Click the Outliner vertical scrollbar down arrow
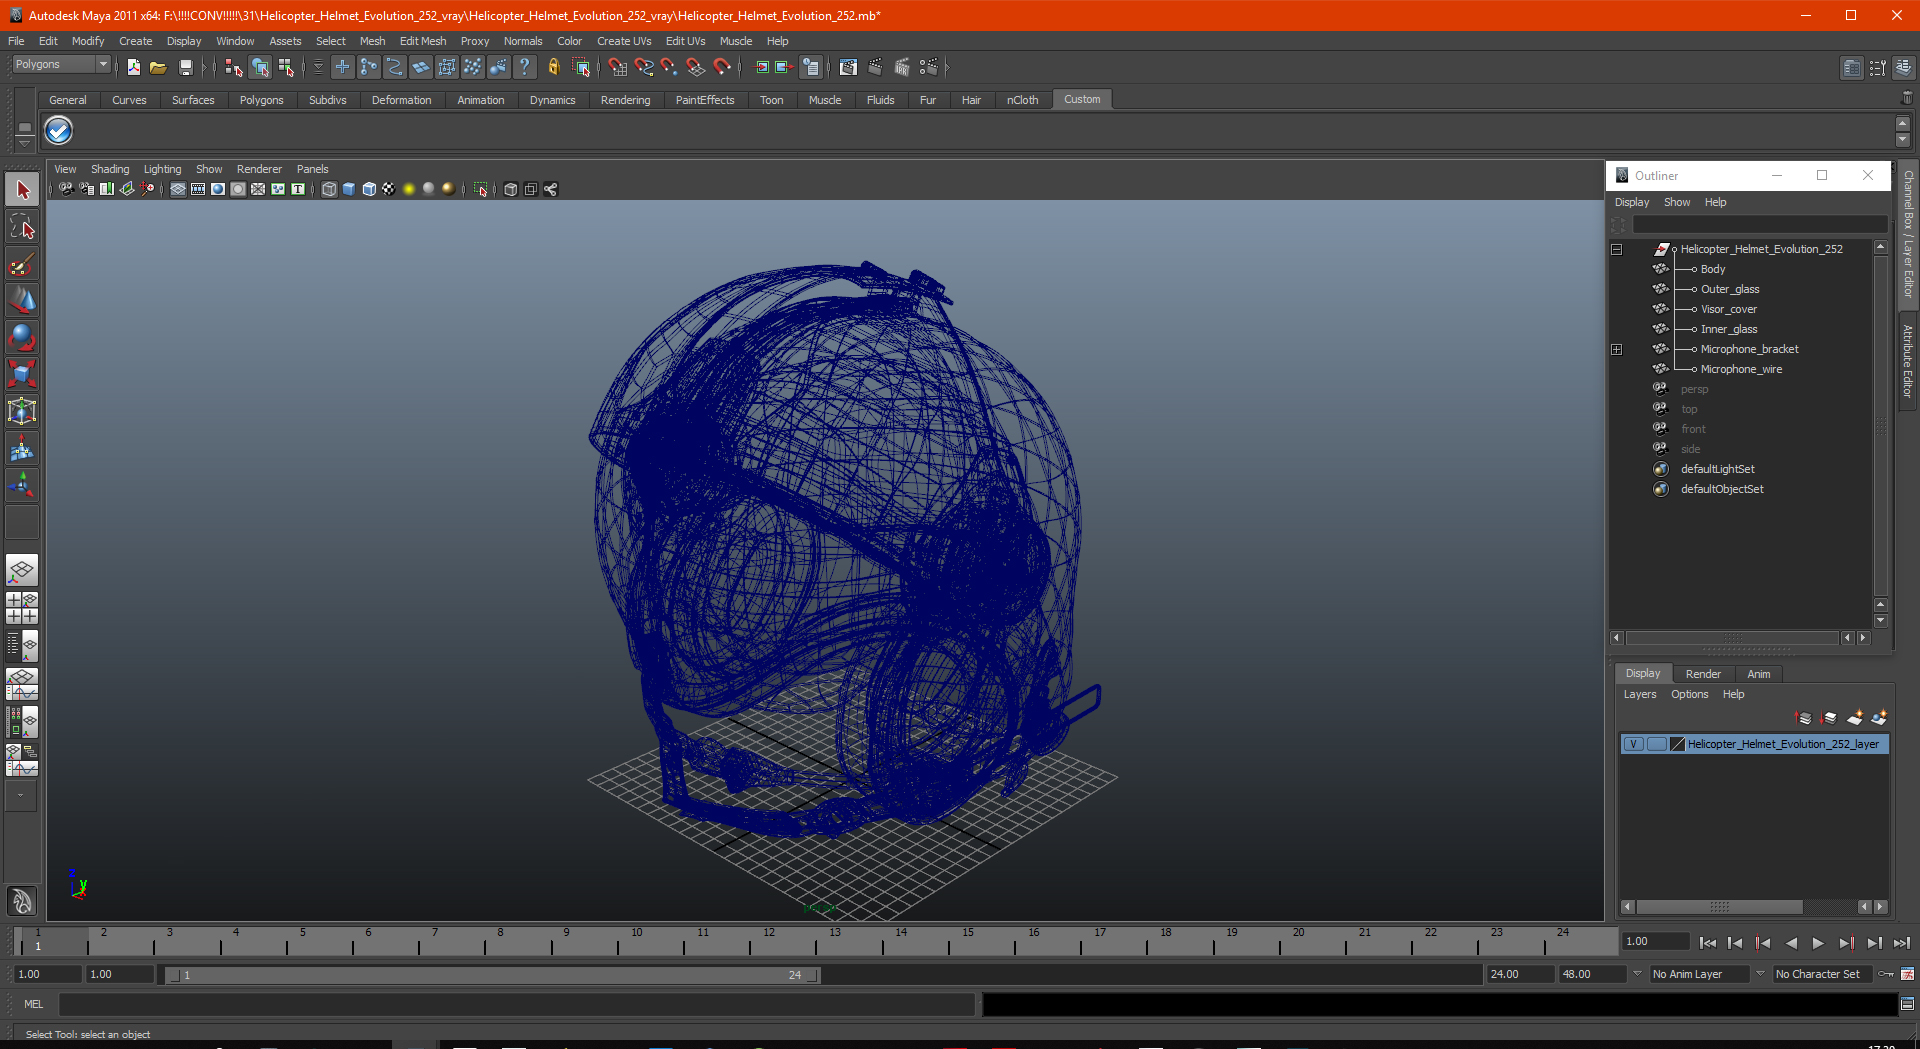 coord(1880,621)
